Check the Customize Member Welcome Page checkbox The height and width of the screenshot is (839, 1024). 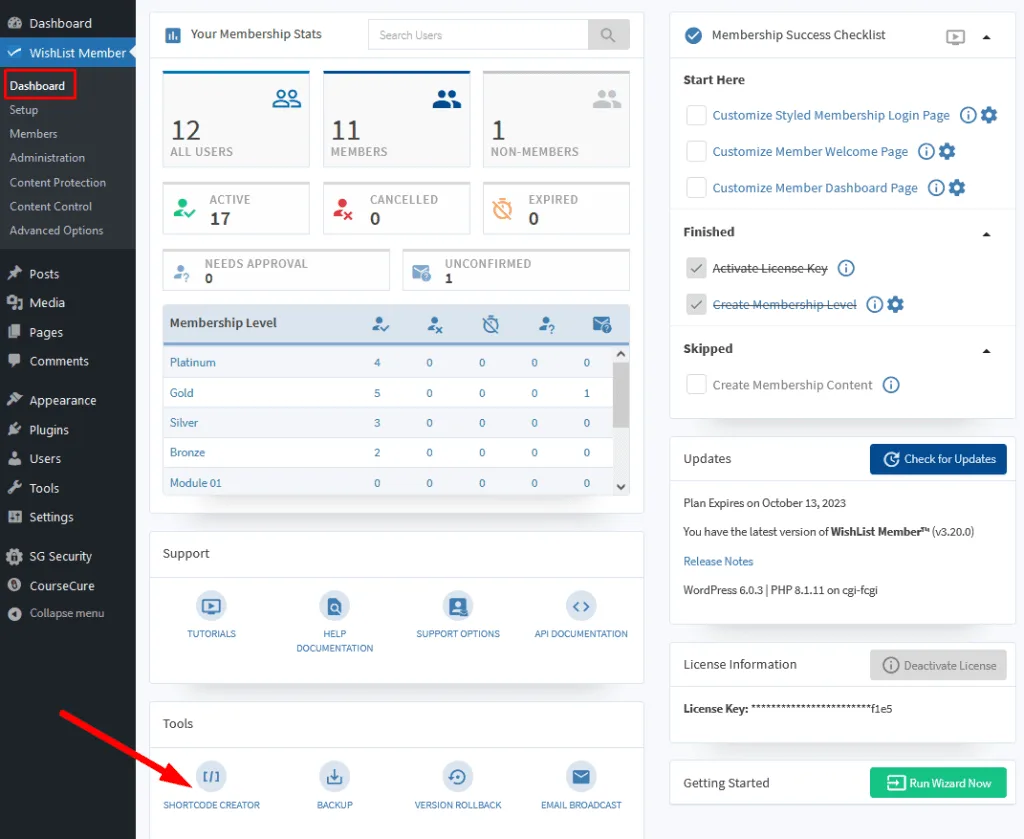pos(696,151)
